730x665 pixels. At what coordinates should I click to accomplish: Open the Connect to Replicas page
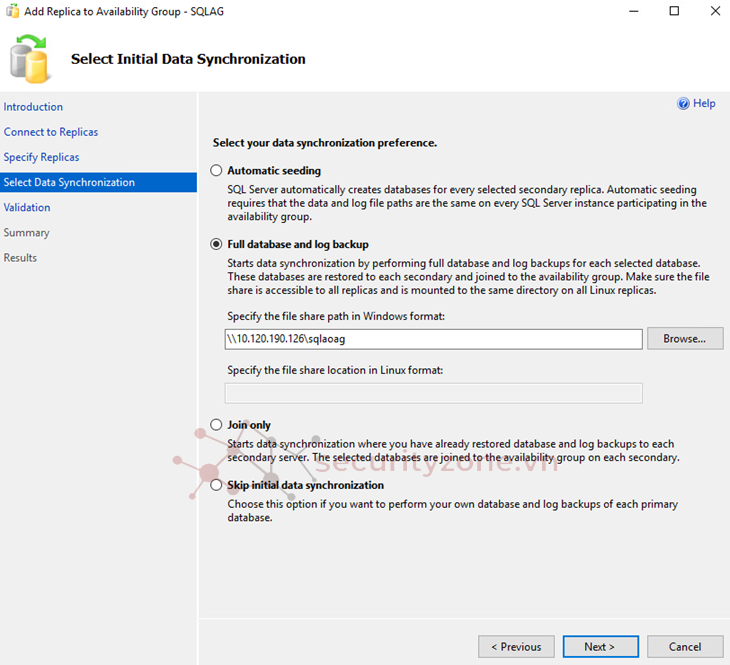[x=51, y=132]
